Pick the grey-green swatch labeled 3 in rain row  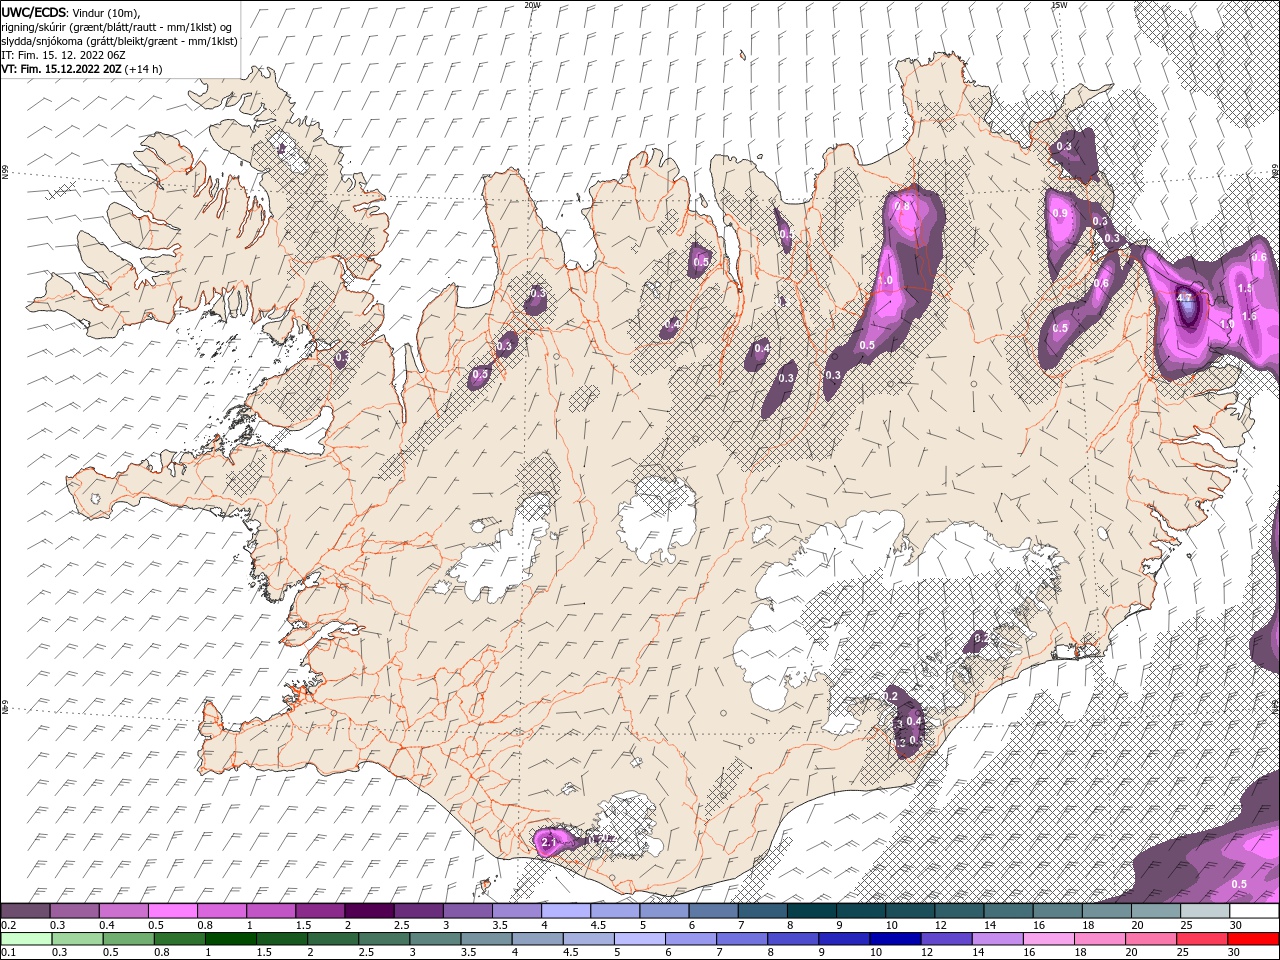[x=435, y=939]
